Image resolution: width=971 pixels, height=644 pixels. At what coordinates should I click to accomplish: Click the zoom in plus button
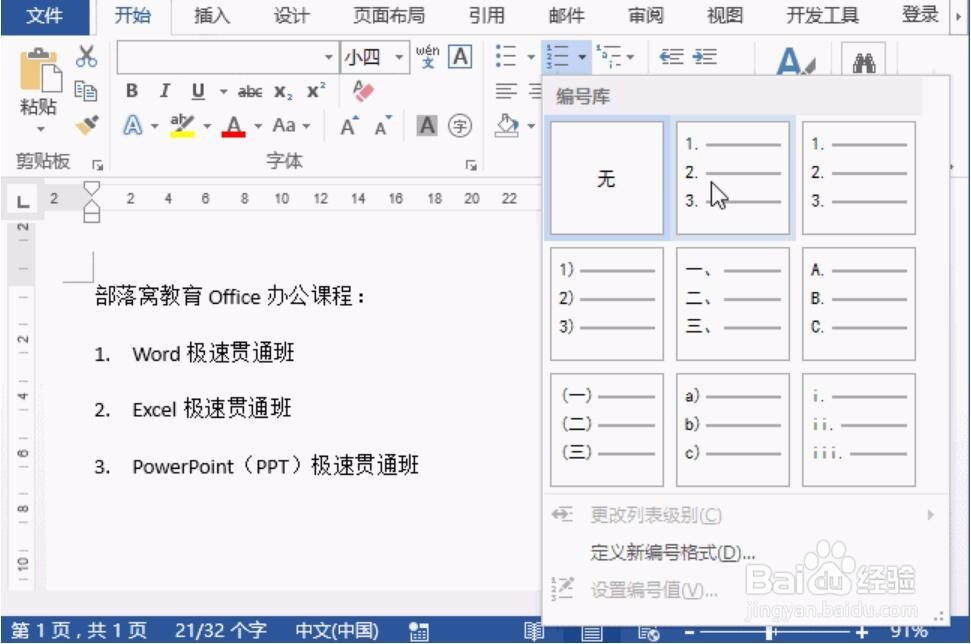pyautogui.click(x=861, y=632)
